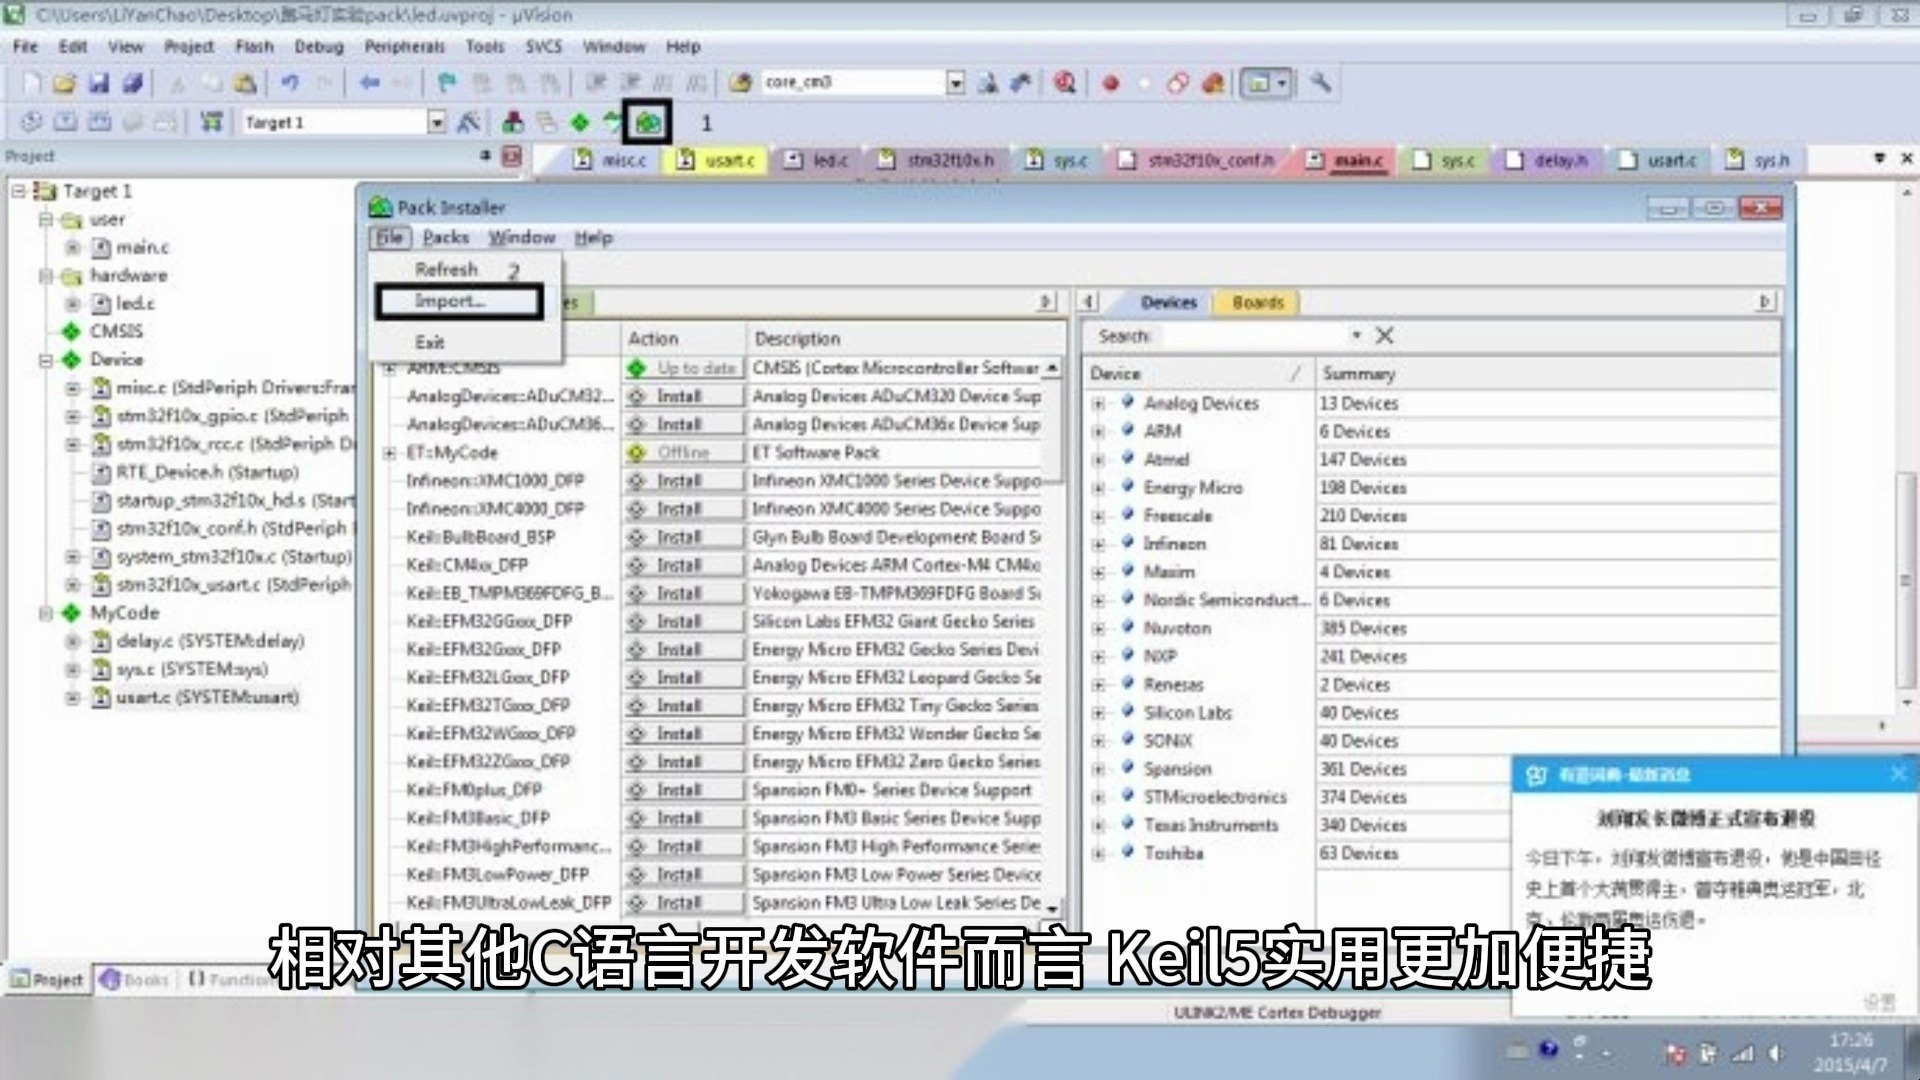Open the core_cm3 find combo dropdown
1920x1080 pixels.
[x=956, y=83]
